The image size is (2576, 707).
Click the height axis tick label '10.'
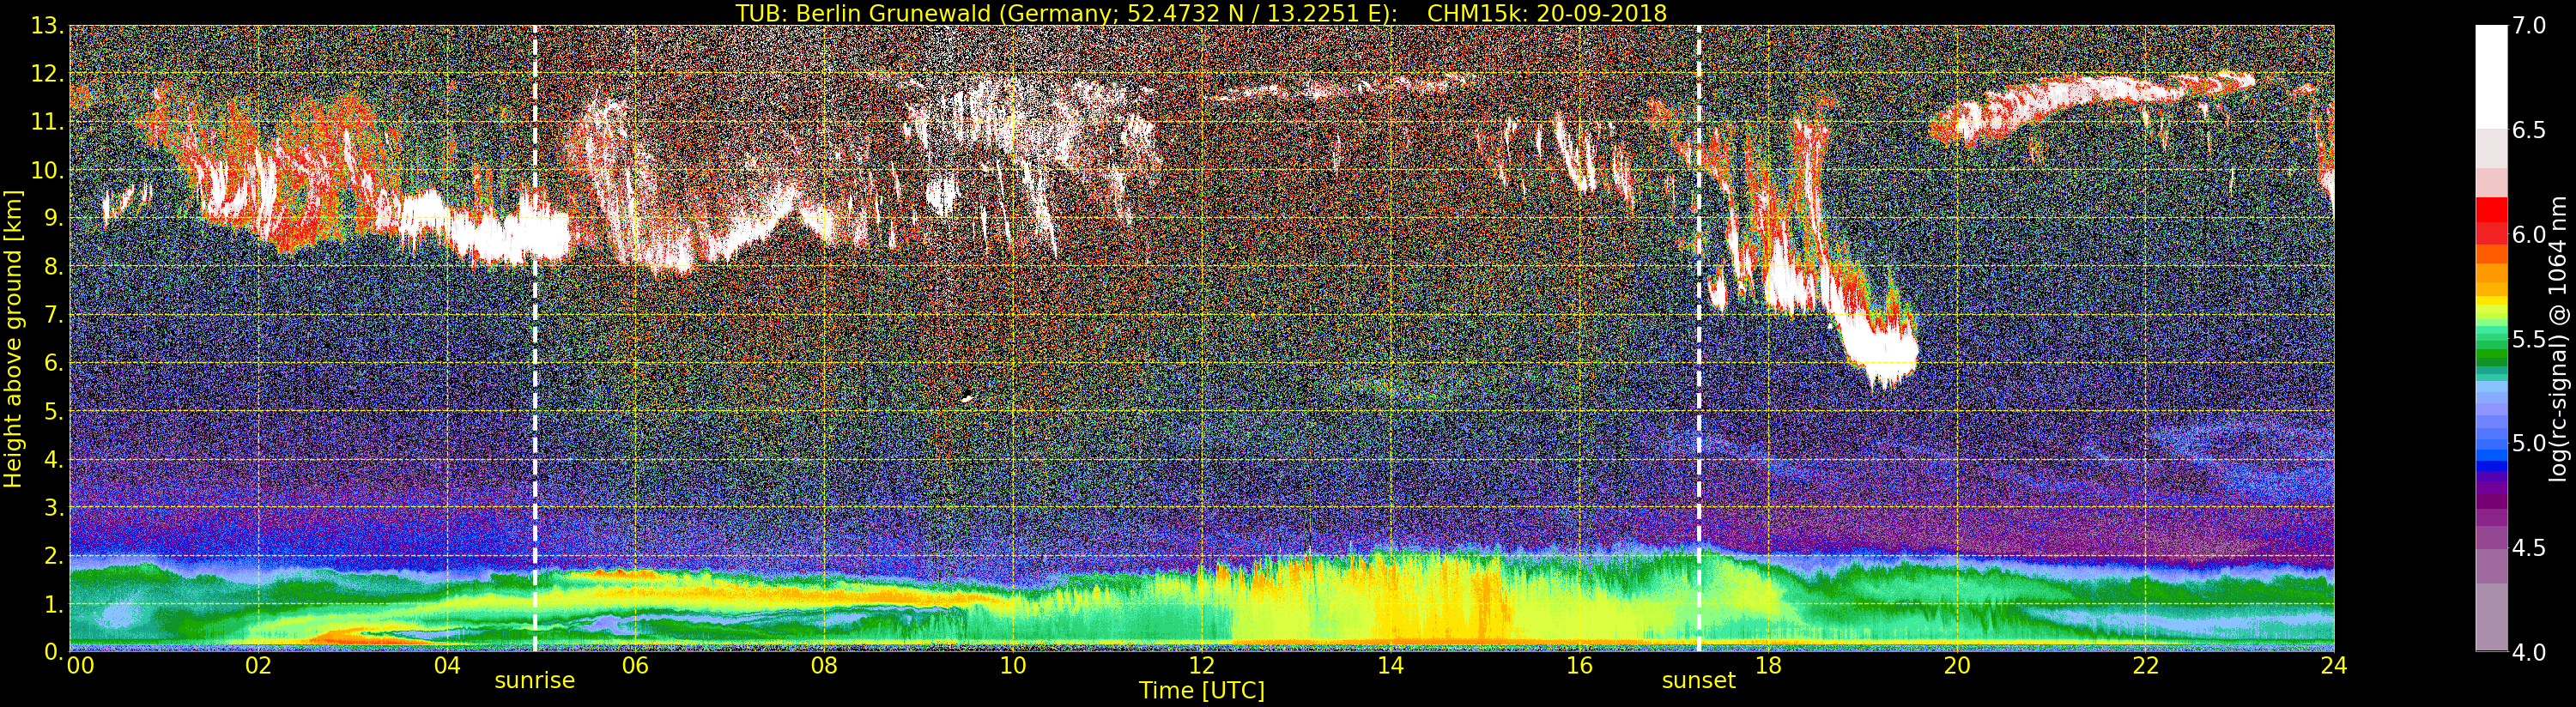click(x=47, y=170)
